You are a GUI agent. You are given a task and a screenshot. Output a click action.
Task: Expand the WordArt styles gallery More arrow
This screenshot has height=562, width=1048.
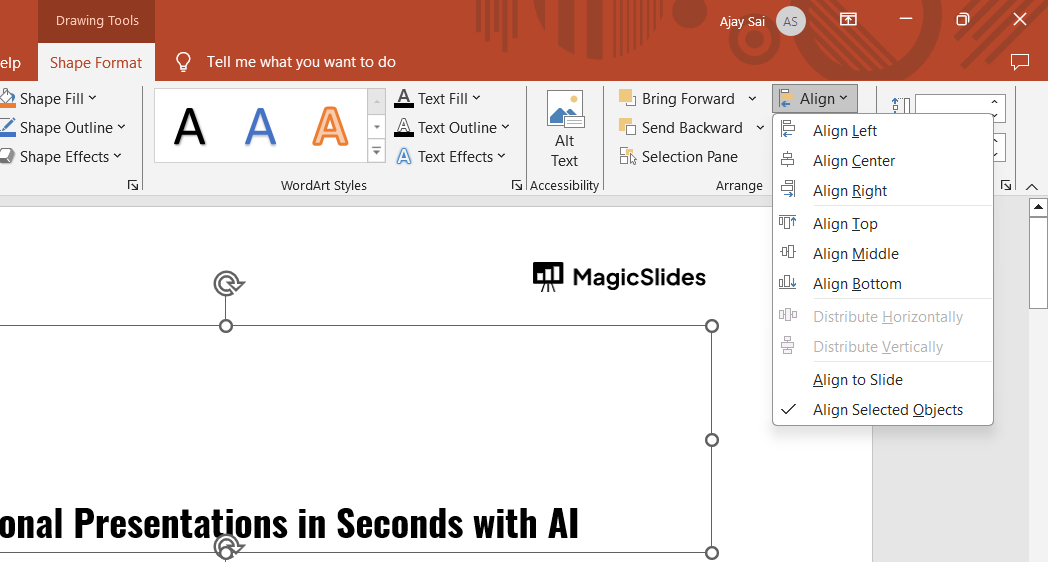[376, 152]
